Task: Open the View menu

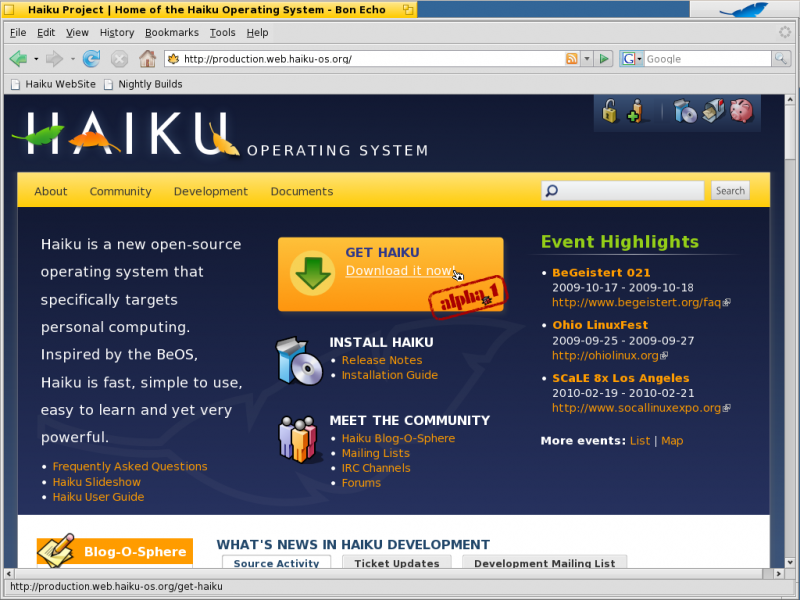Action: click(77, 33)
